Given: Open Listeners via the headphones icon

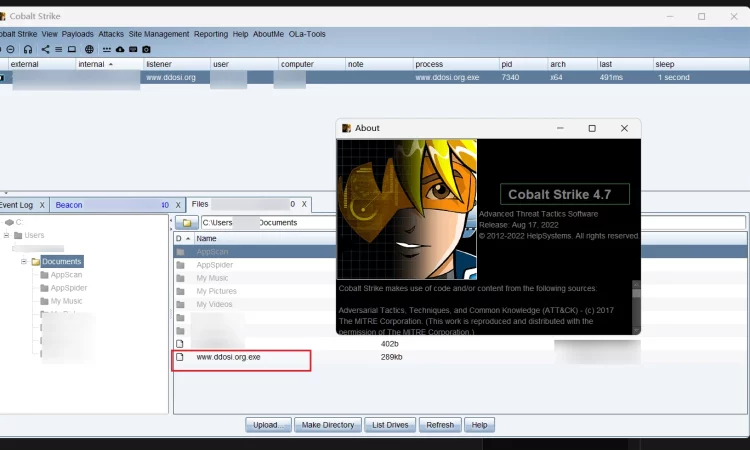Looking at the screenshot, I should click(x=28, y=49).
